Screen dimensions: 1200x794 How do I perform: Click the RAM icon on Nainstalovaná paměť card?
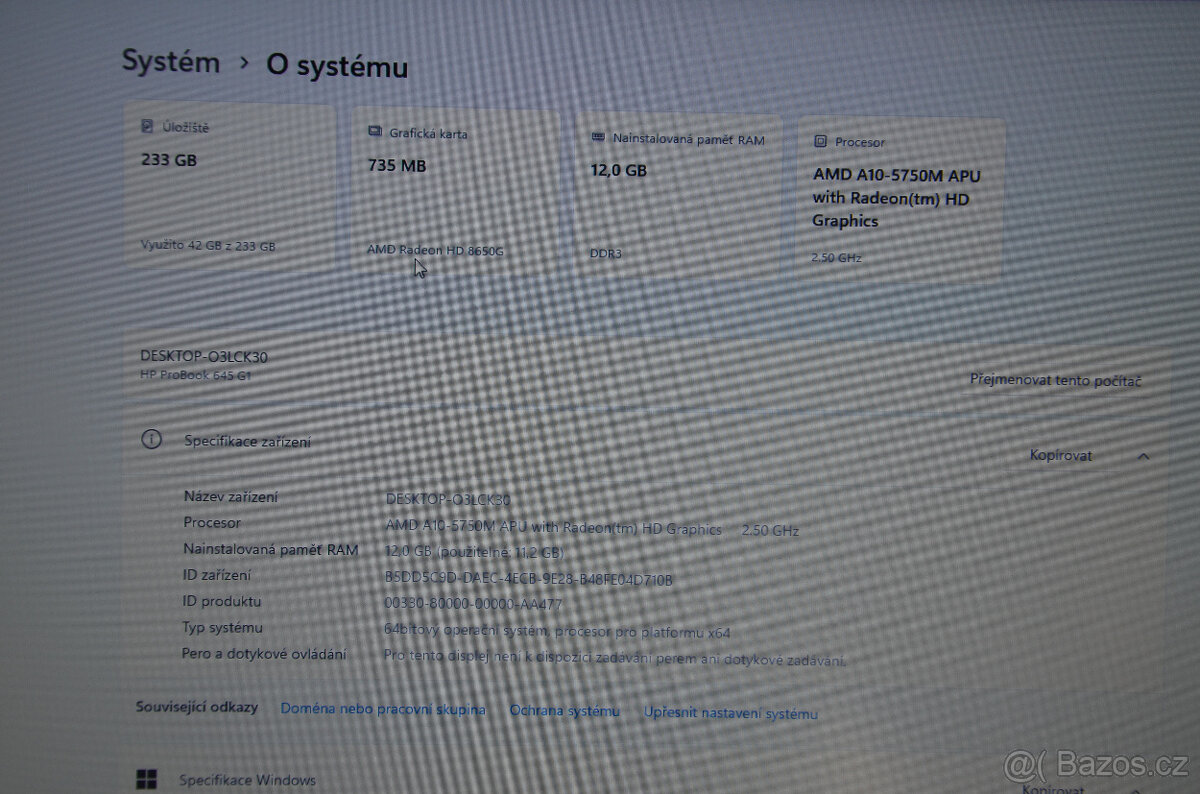(x=597, y=138)
